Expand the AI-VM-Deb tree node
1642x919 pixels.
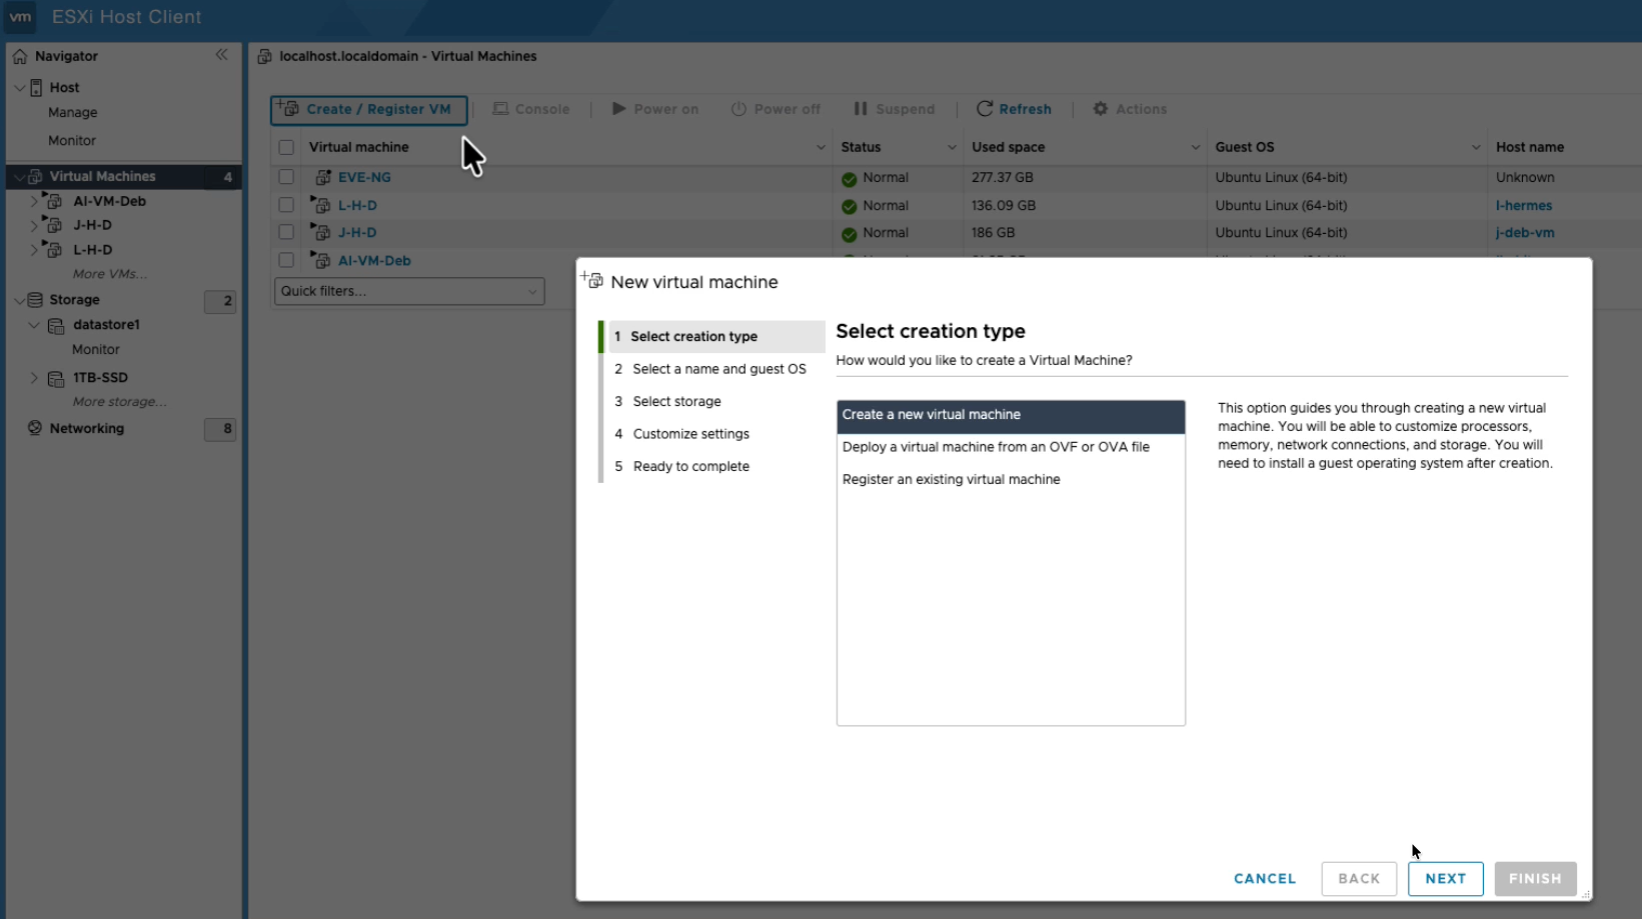tap(33, 201)
